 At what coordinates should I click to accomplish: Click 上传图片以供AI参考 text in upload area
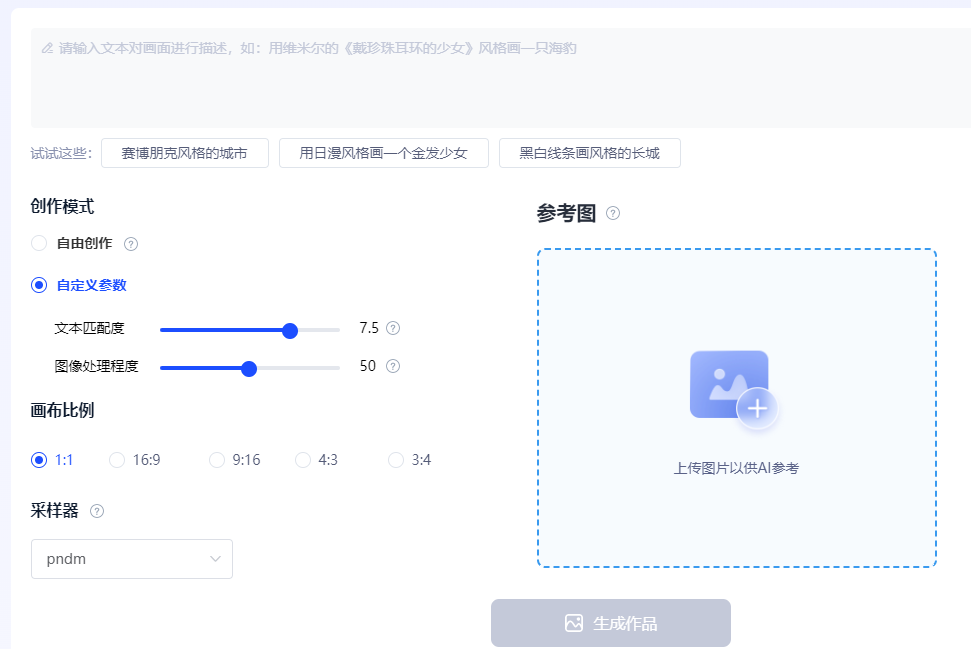[736, 468]
